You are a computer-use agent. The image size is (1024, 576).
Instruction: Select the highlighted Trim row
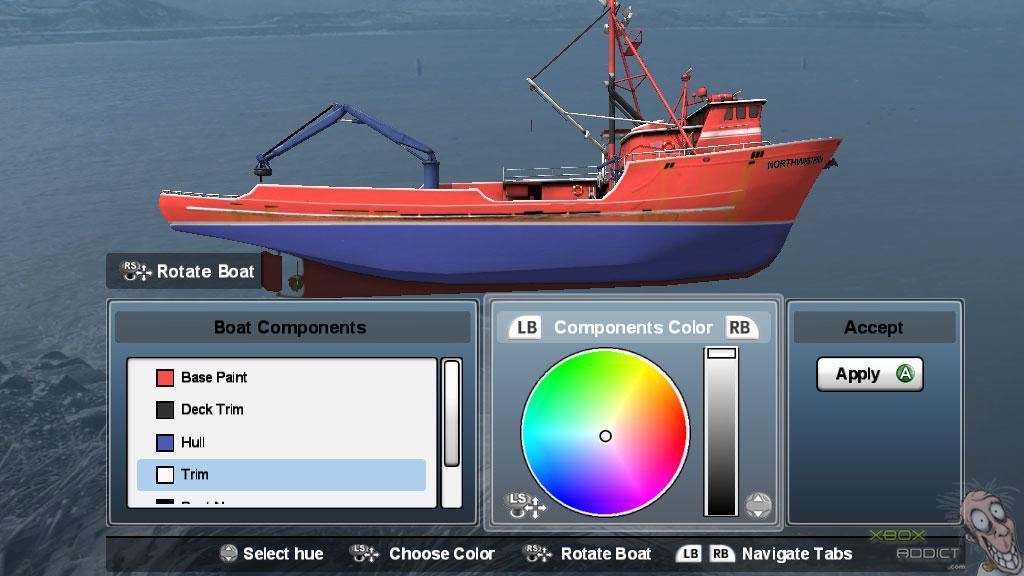coord(281,475)
